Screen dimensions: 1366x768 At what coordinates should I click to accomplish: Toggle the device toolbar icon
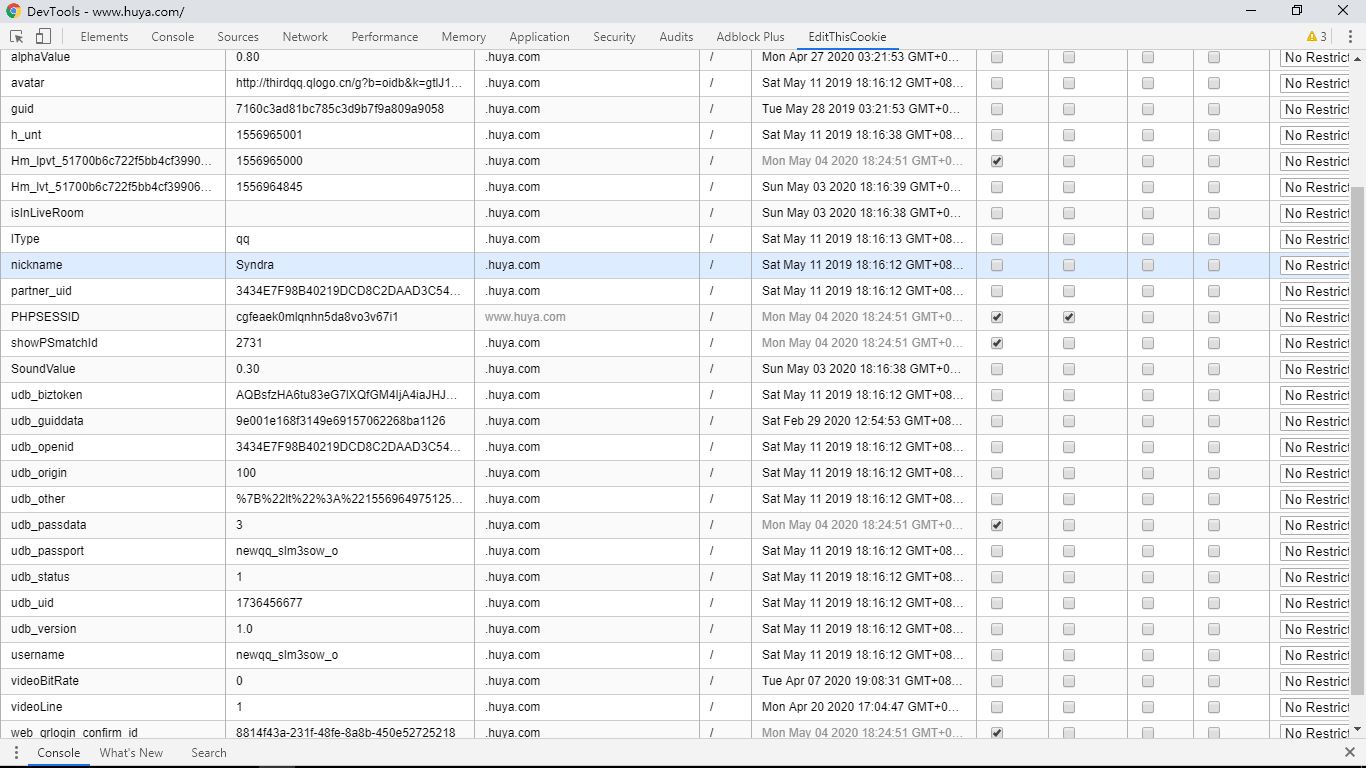[x=43, y=36]
